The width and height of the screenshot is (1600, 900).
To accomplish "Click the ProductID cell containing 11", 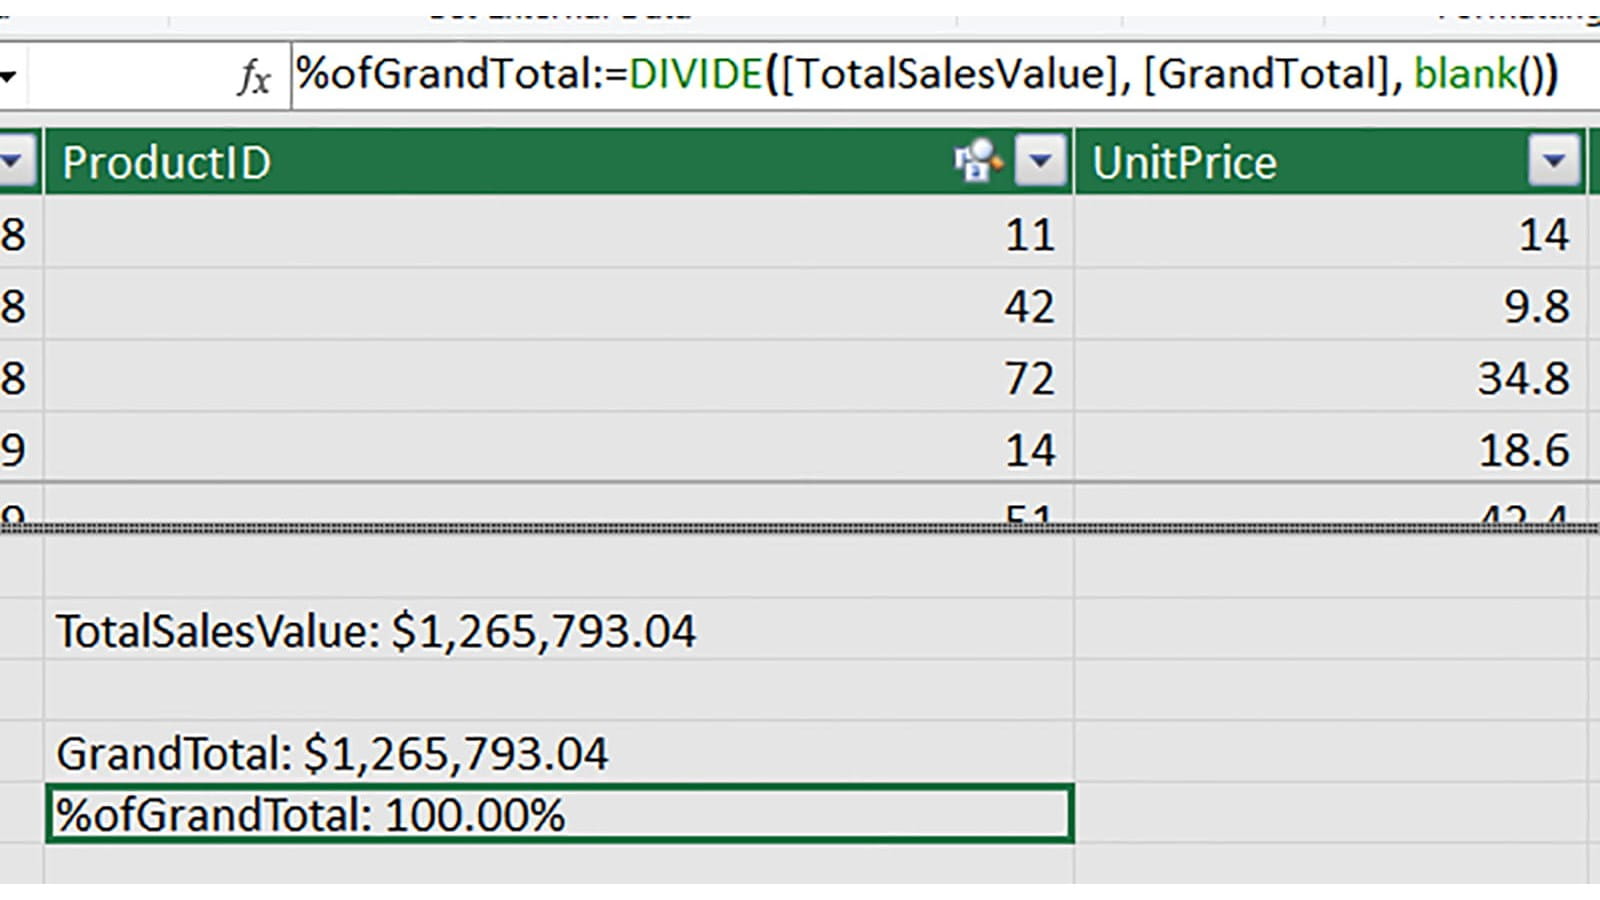I will tap(558, 235).
